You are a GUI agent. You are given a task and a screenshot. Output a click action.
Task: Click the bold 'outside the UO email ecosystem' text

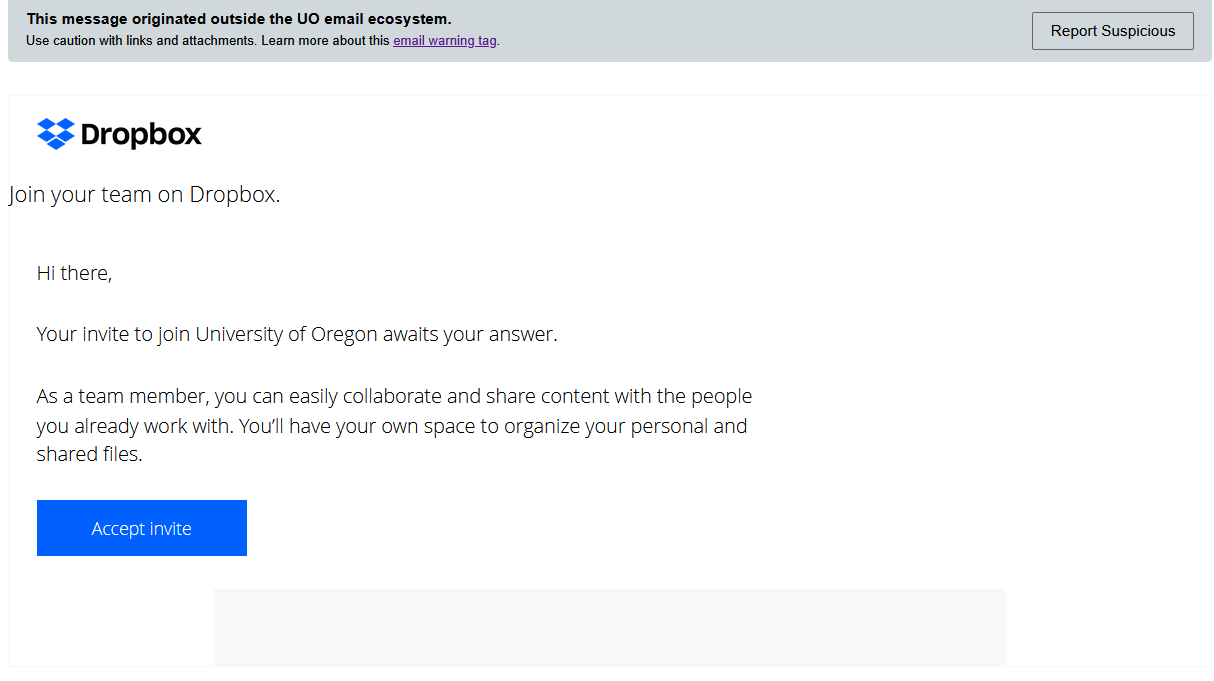[240, 17]
